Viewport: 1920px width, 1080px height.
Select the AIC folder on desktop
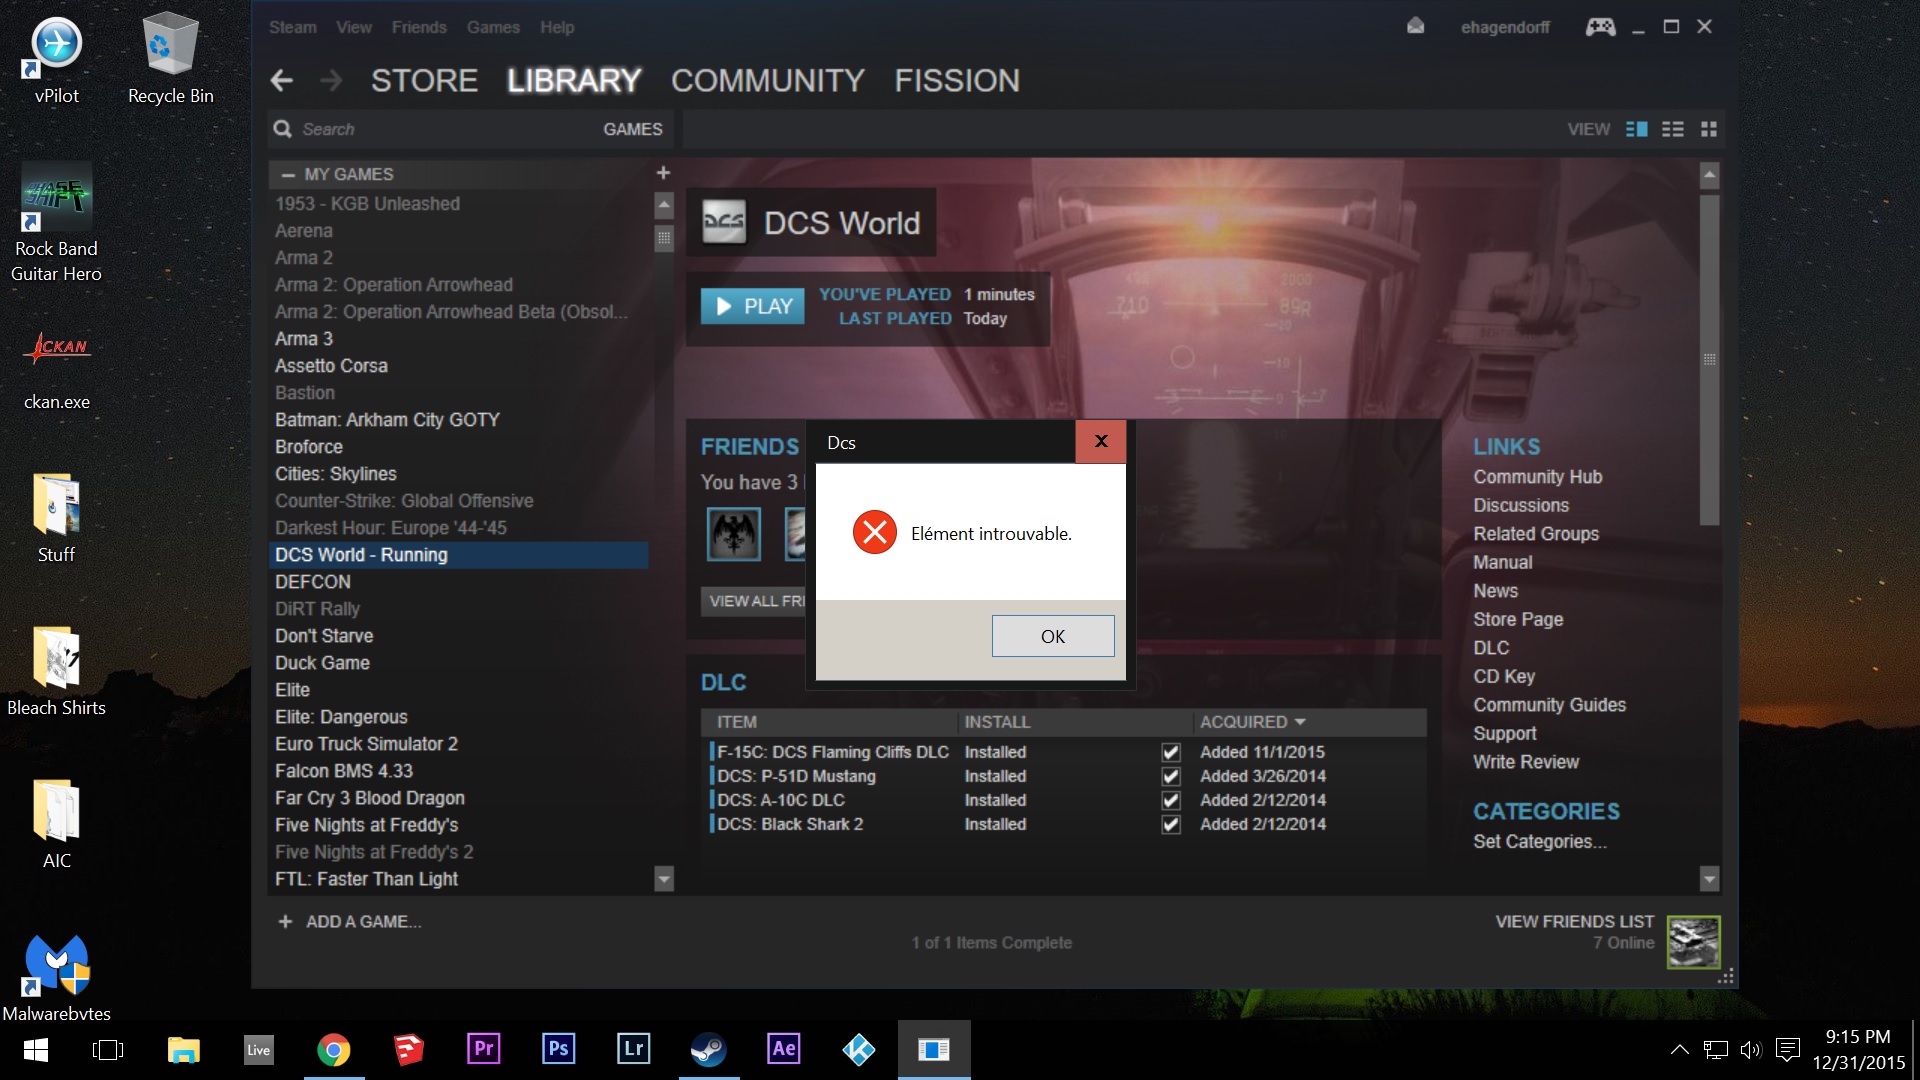56,824
